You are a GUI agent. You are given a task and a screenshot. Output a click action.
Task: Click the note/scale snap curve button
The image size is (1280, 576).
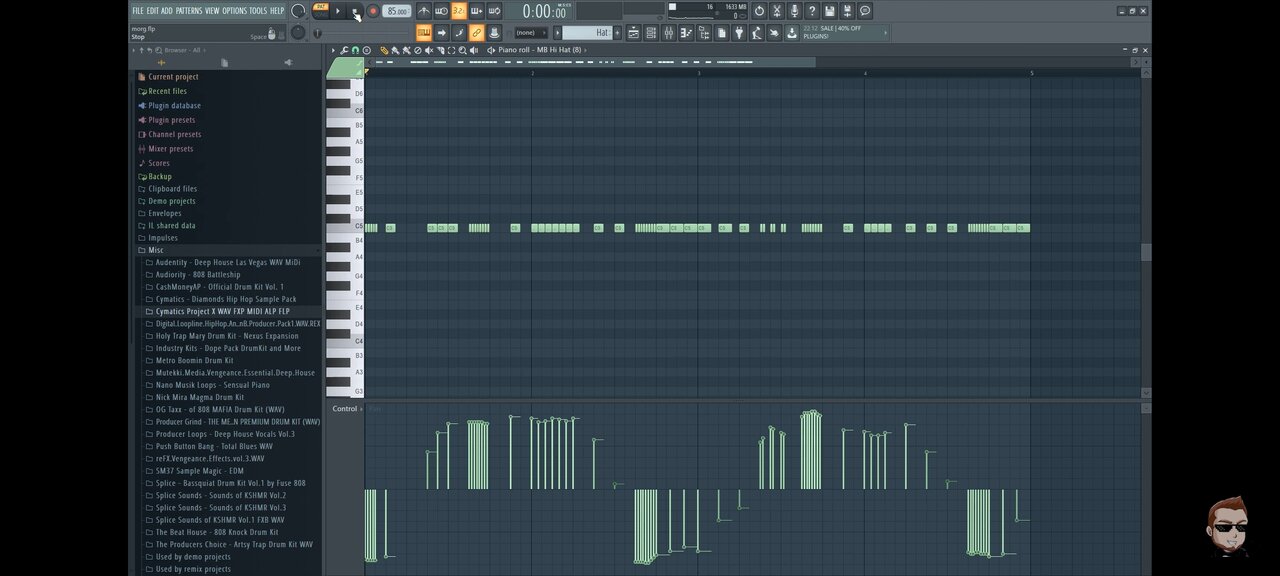[x=459, y=33]
